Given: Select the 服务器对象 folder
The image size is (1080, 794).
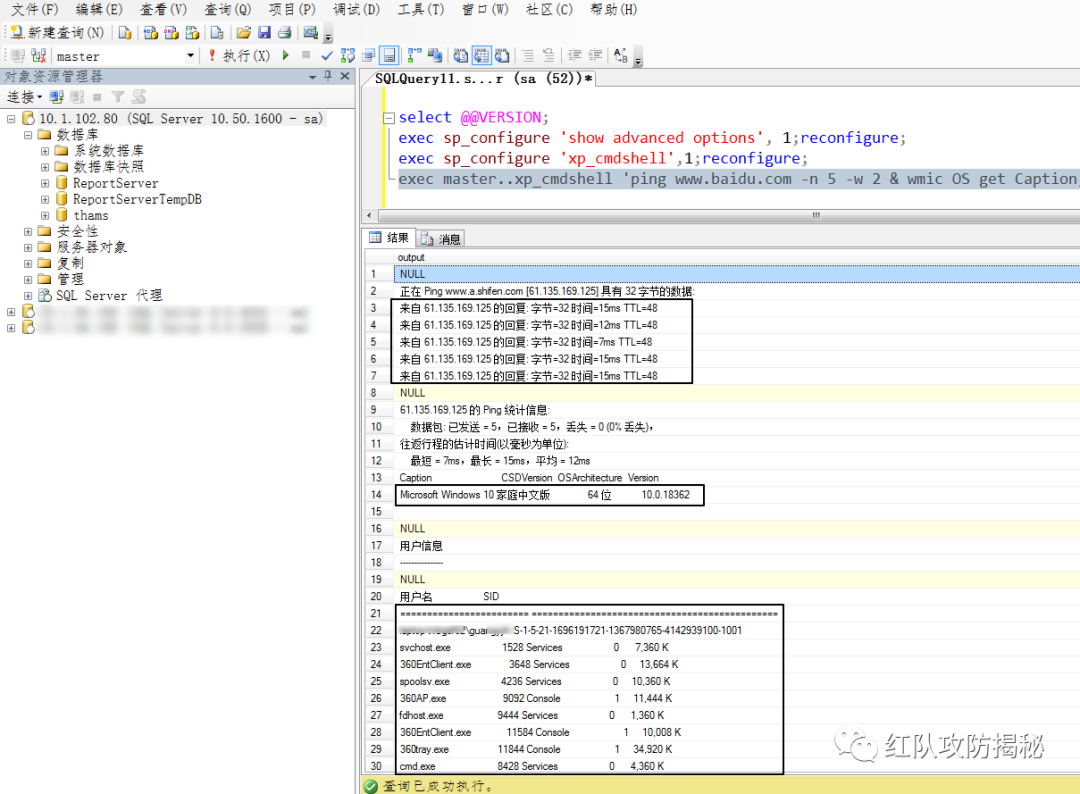Looking at the screenshot, I should click(92, 247).
